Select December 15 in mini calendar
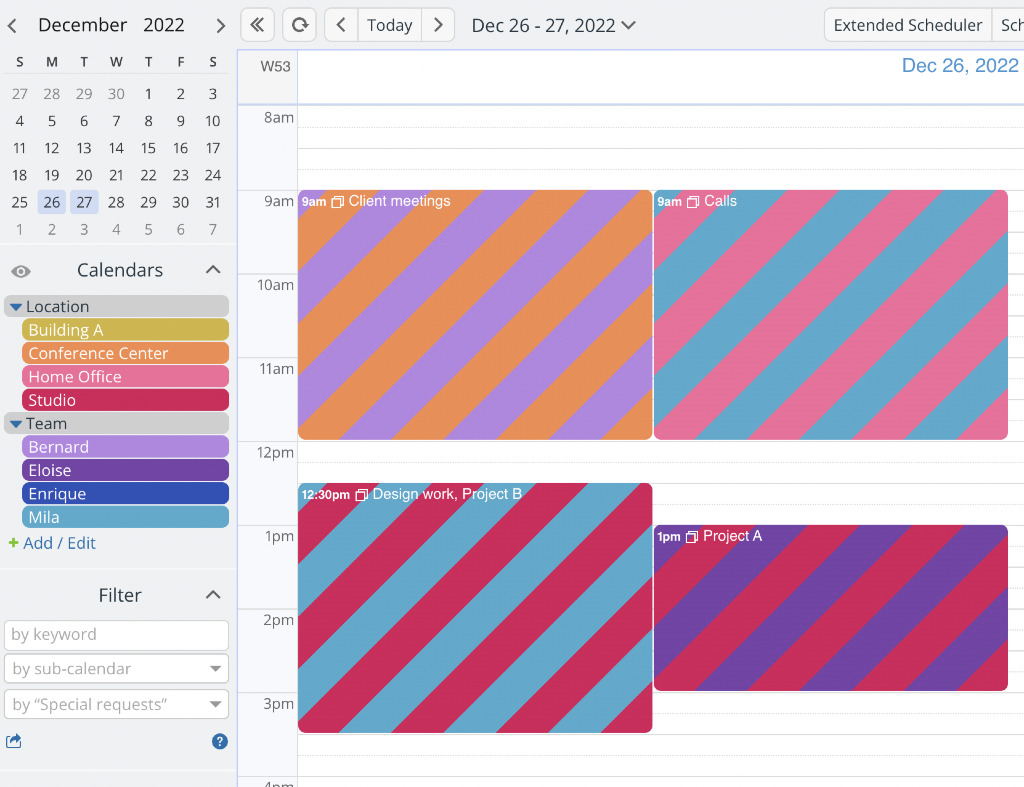The width and height of the screenshot is (1024, 787). pos(148,148)
